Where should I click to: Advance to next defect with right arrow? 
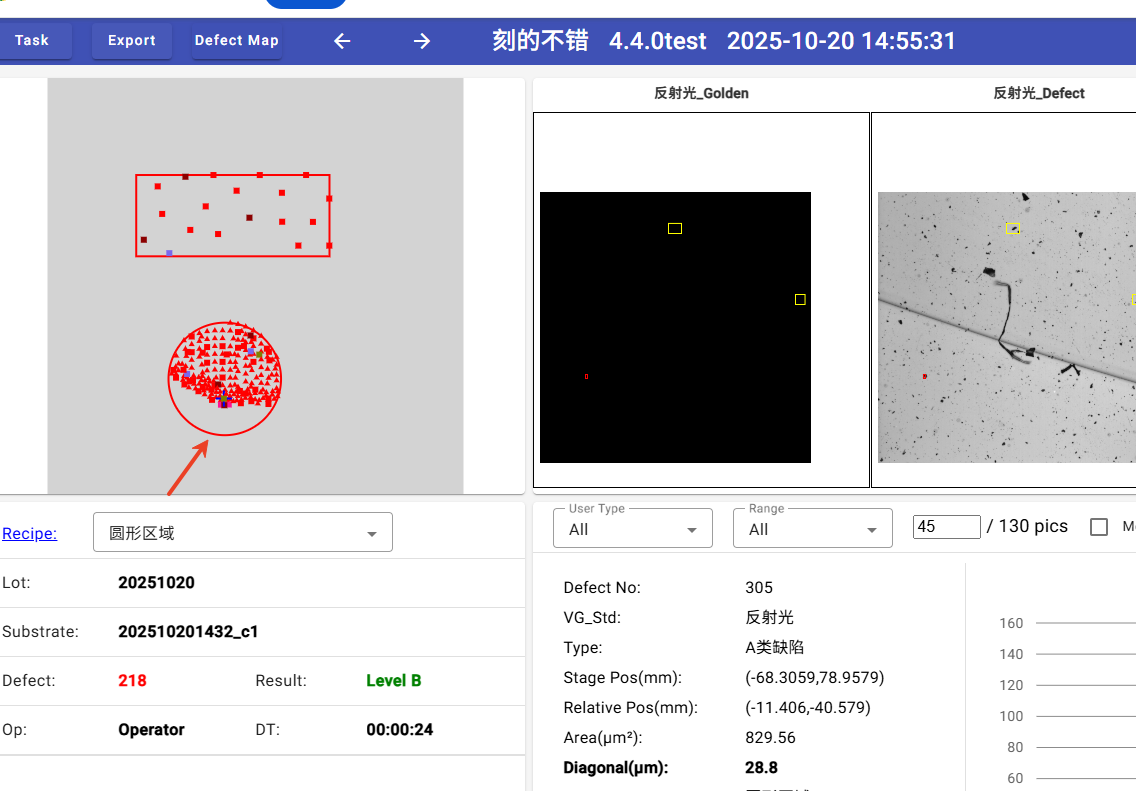tap(422, 41)
